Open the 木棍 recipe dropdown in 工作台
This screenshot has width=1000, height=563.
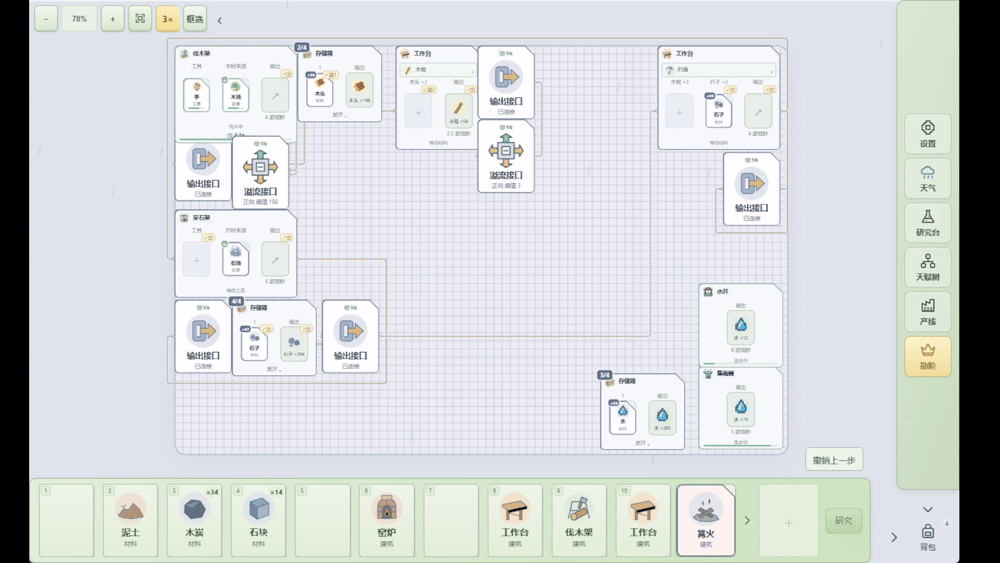point(438,69)
